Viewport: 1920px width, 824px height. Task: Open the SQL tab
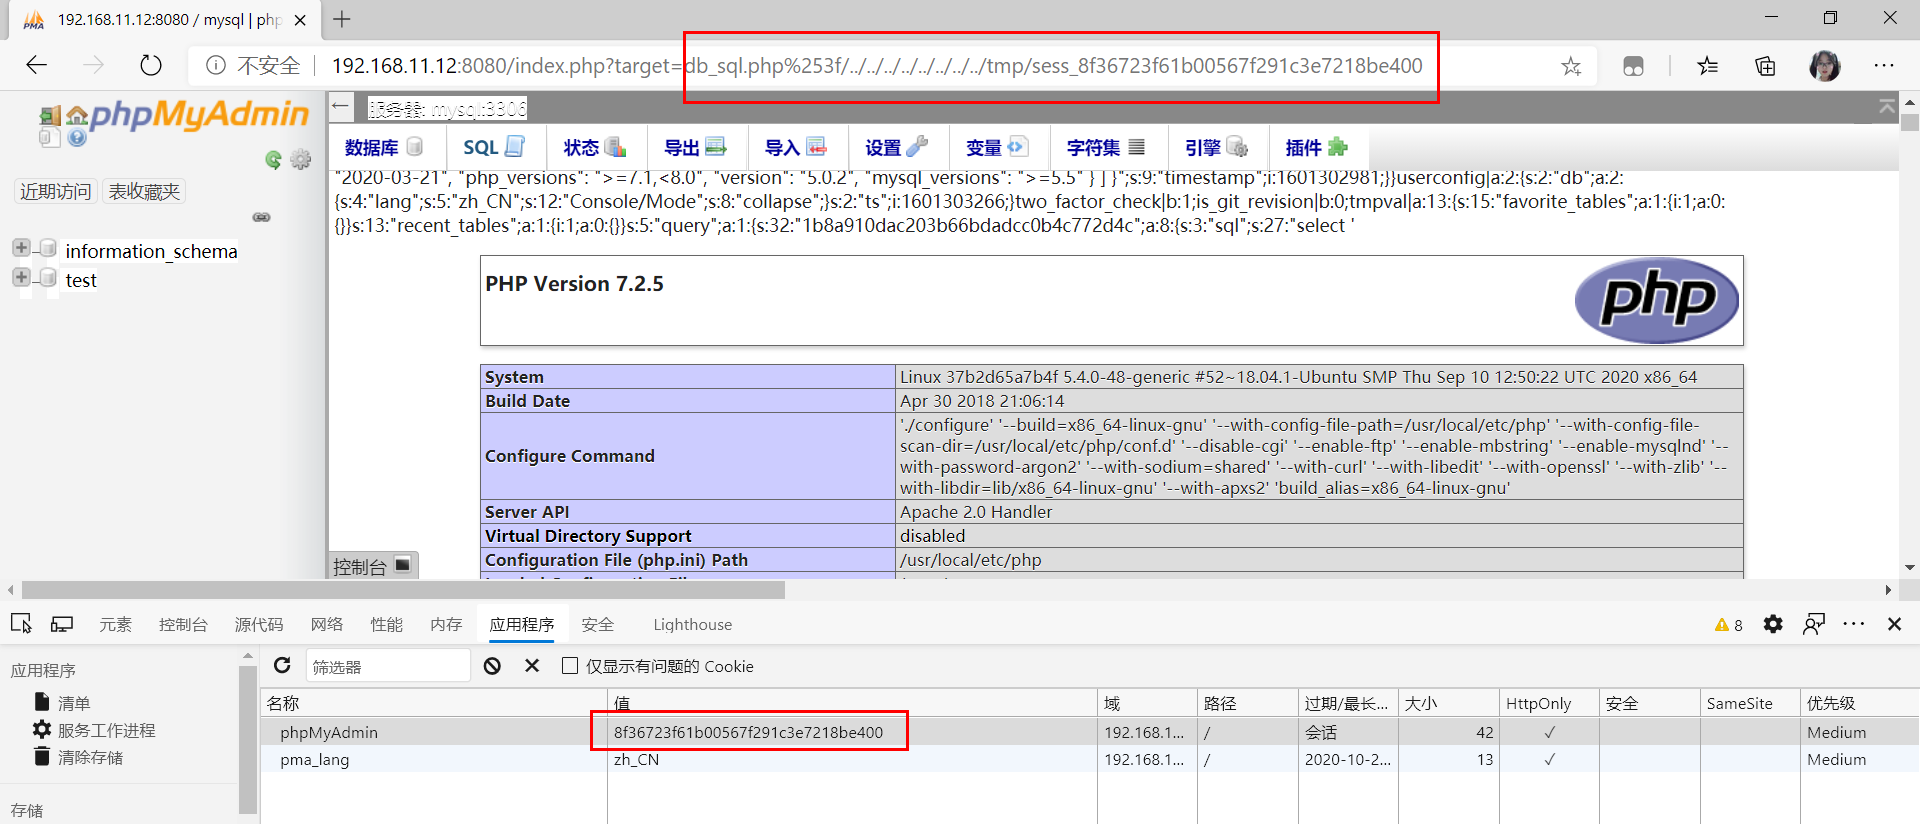click(x=494, y=148)
